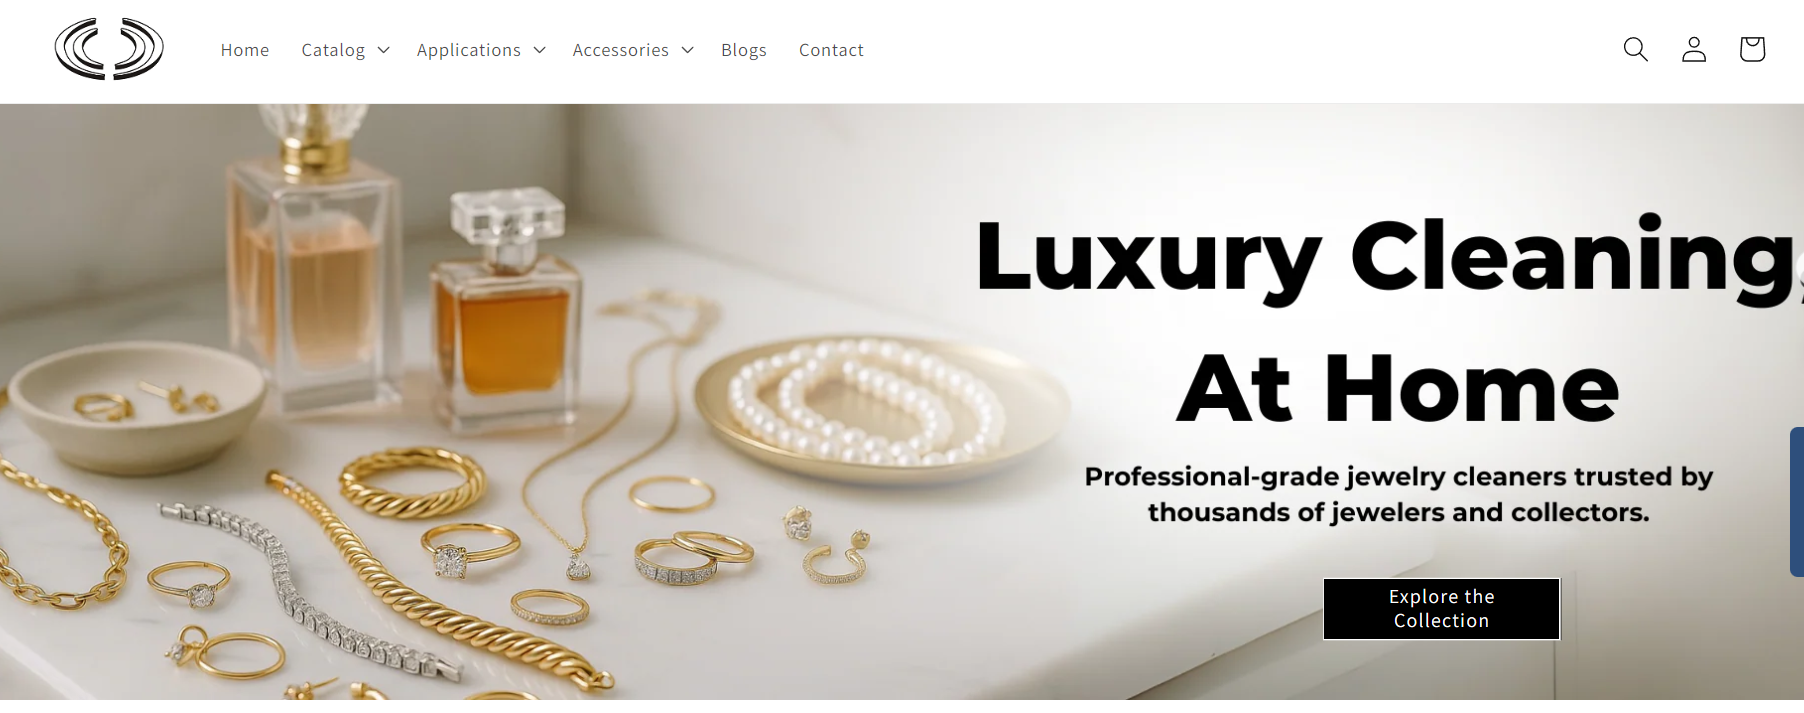This screenshot has height=713, width=1804.
Task: View the shopping cart icon
Action: [1751, 49]
